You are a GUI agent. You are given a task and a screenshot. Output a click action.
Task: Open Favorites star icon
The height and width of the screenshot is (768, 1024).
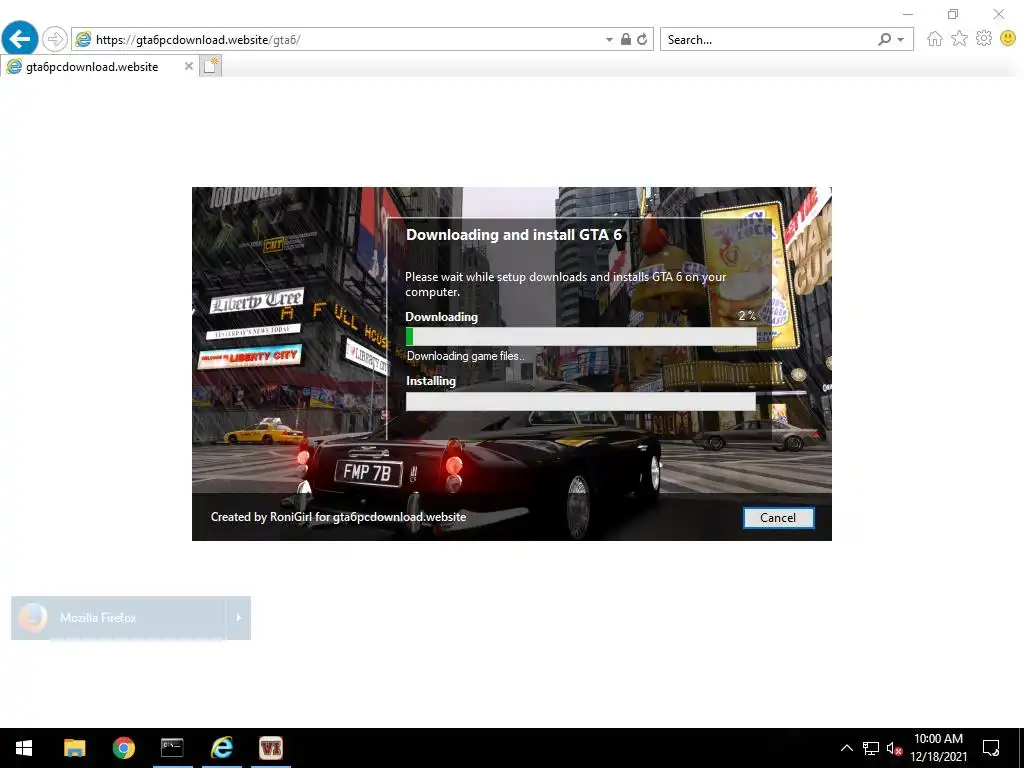point(959,39)
